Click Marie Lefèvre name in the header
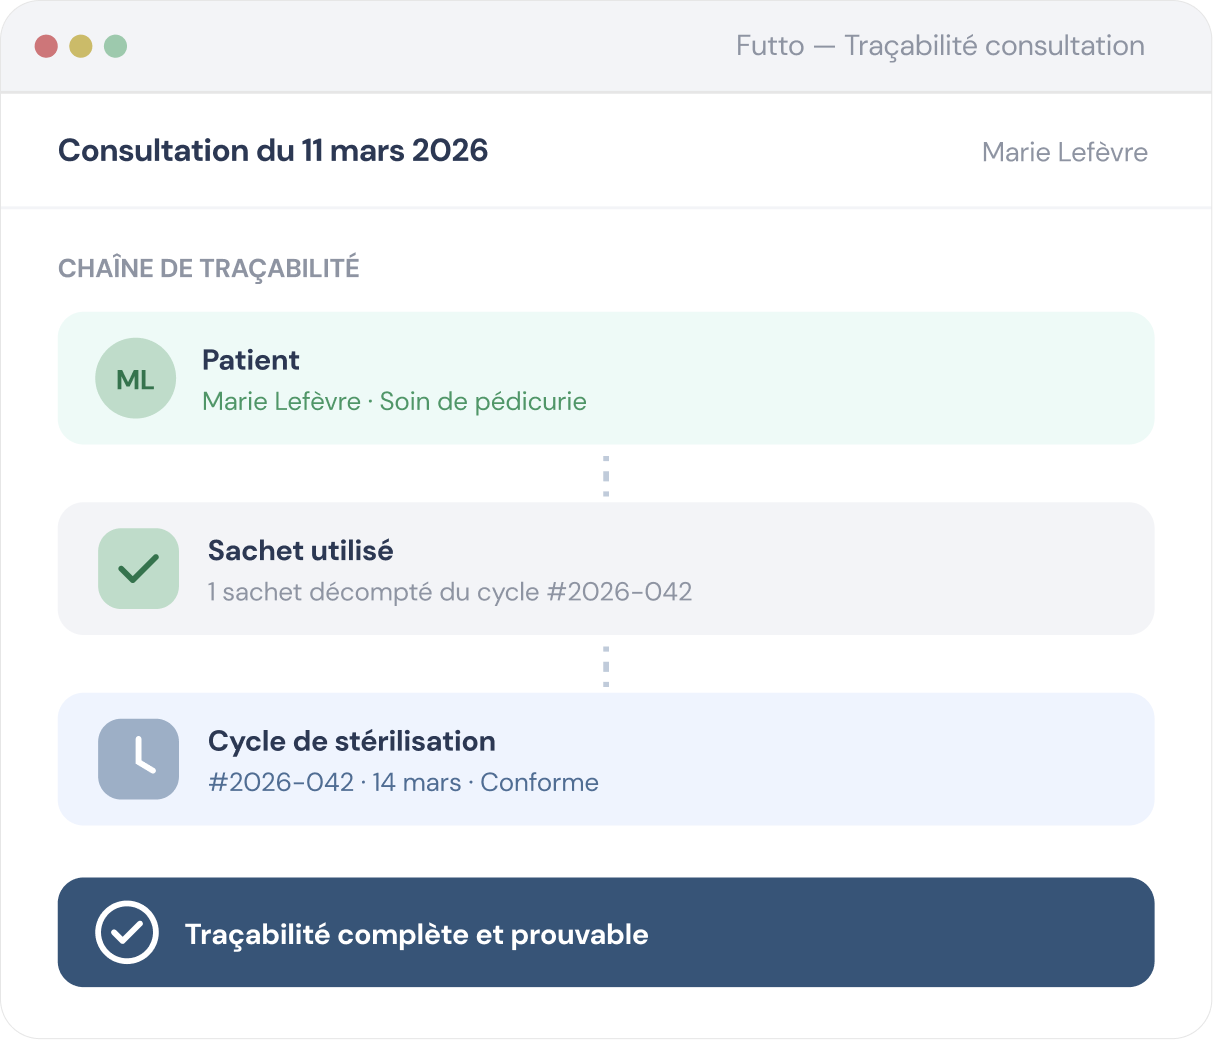The height and width of the screenshot is (1040, 1213). point(1065,152)
